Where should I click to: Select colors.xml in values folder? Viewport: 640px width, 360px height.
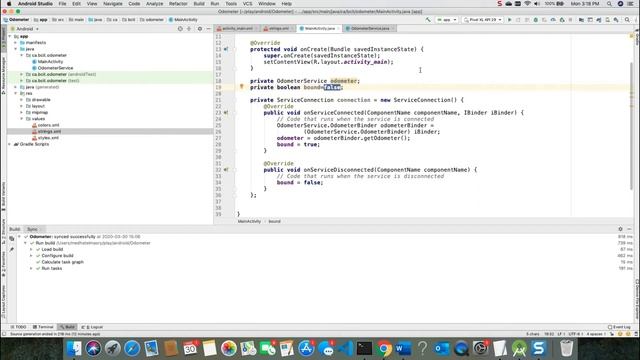pyautogui.click(x=48, y=125)
